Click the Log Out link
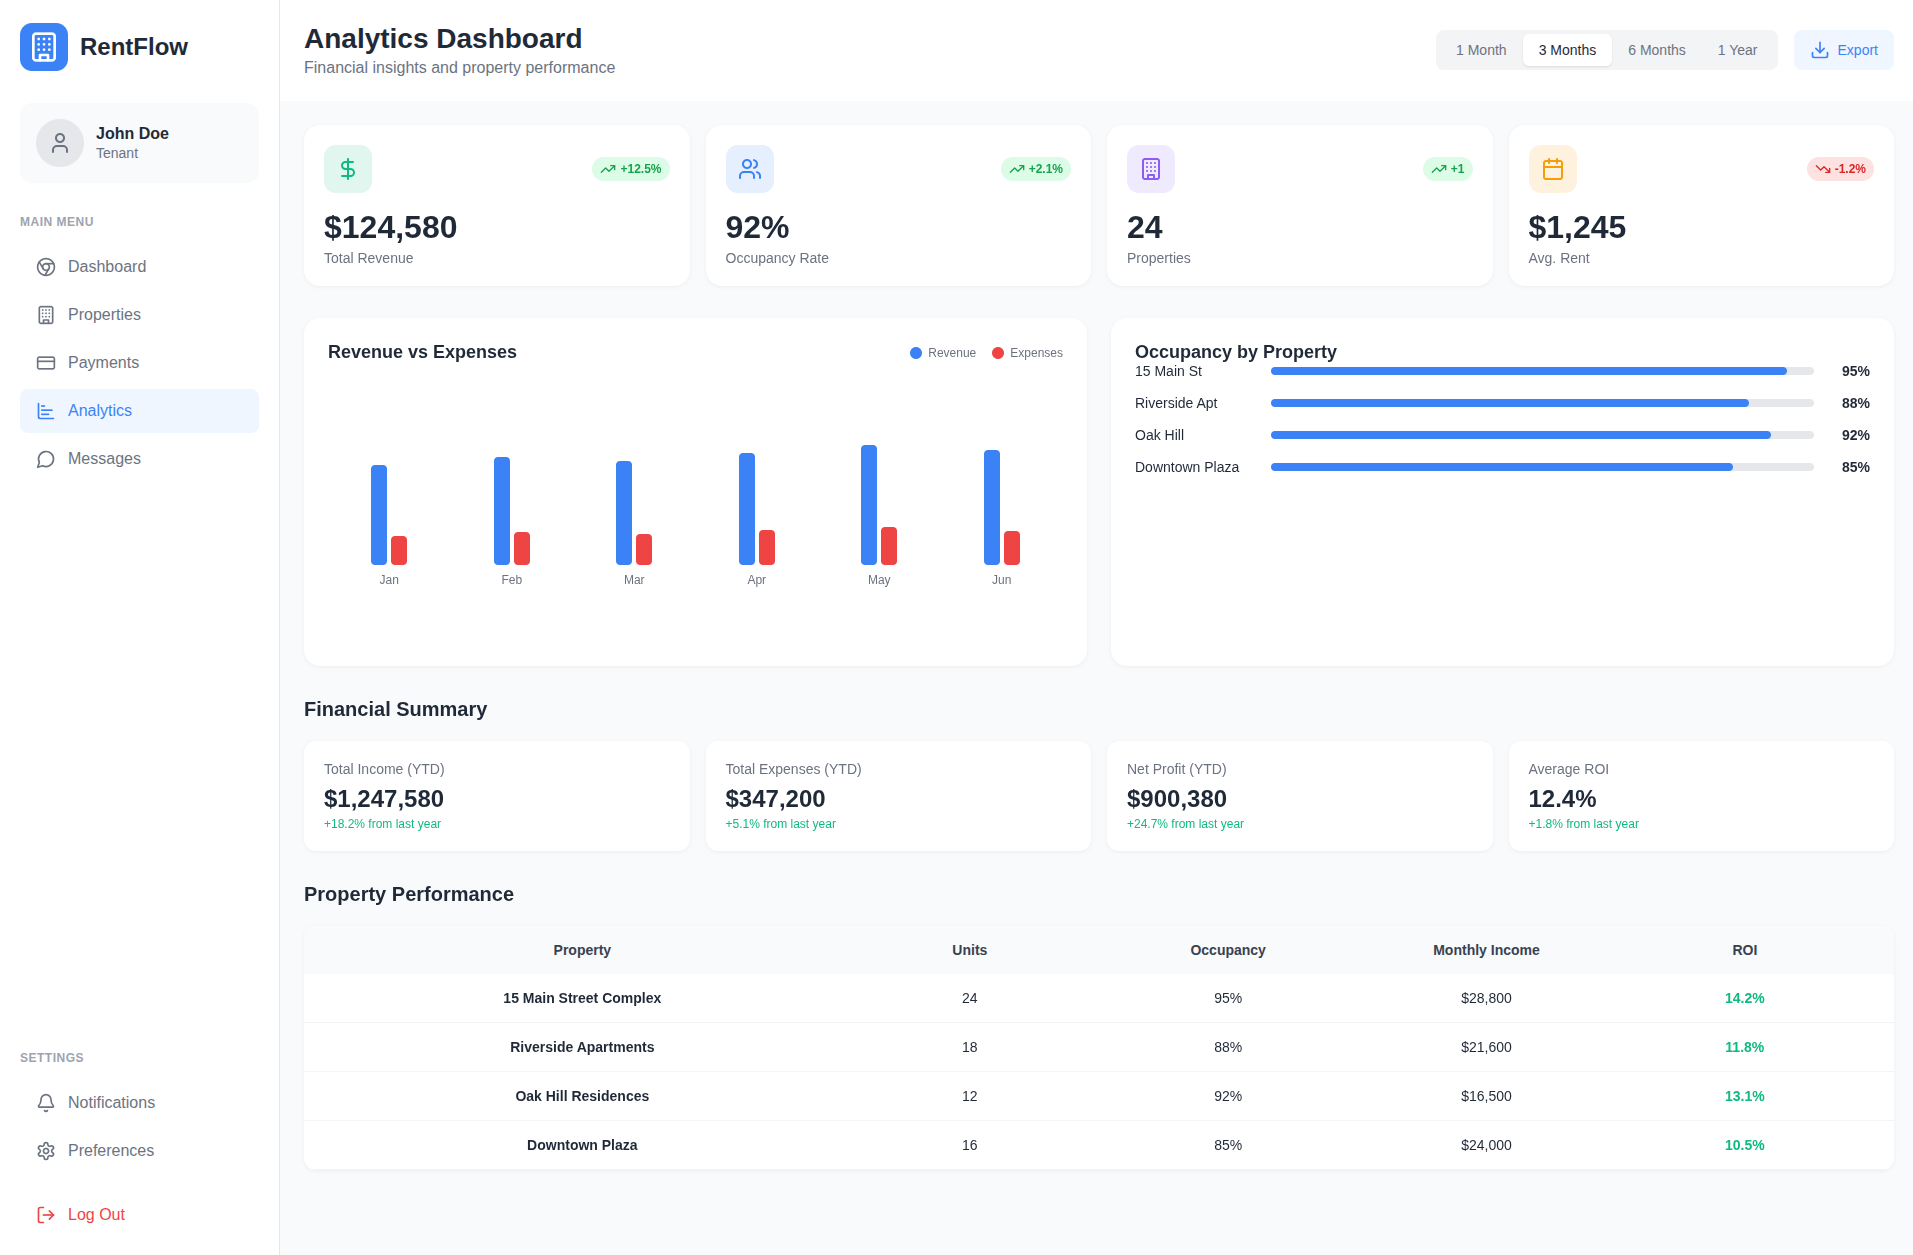The width and height of the screenshot is (1913, 1255). pyautogui.click(x=95, y=1213)
